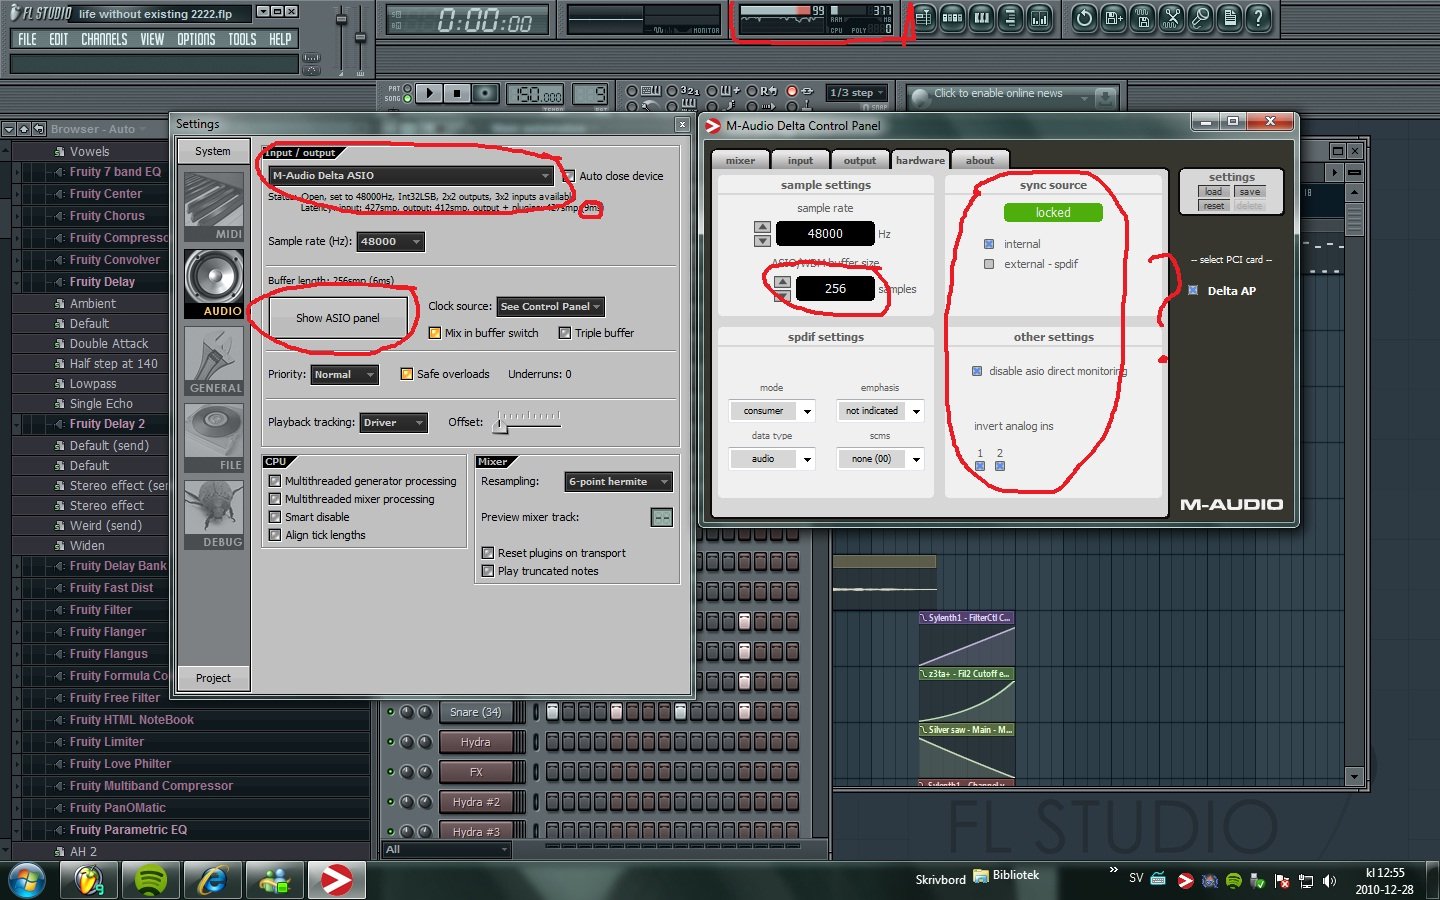Open MIDI settings in Settings sidebar
Viewport: 1440px width, 900px height.
214,206
